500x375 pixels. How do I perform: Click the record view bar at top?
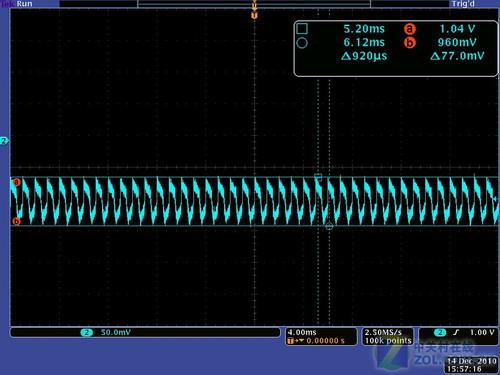click(254, 4)
